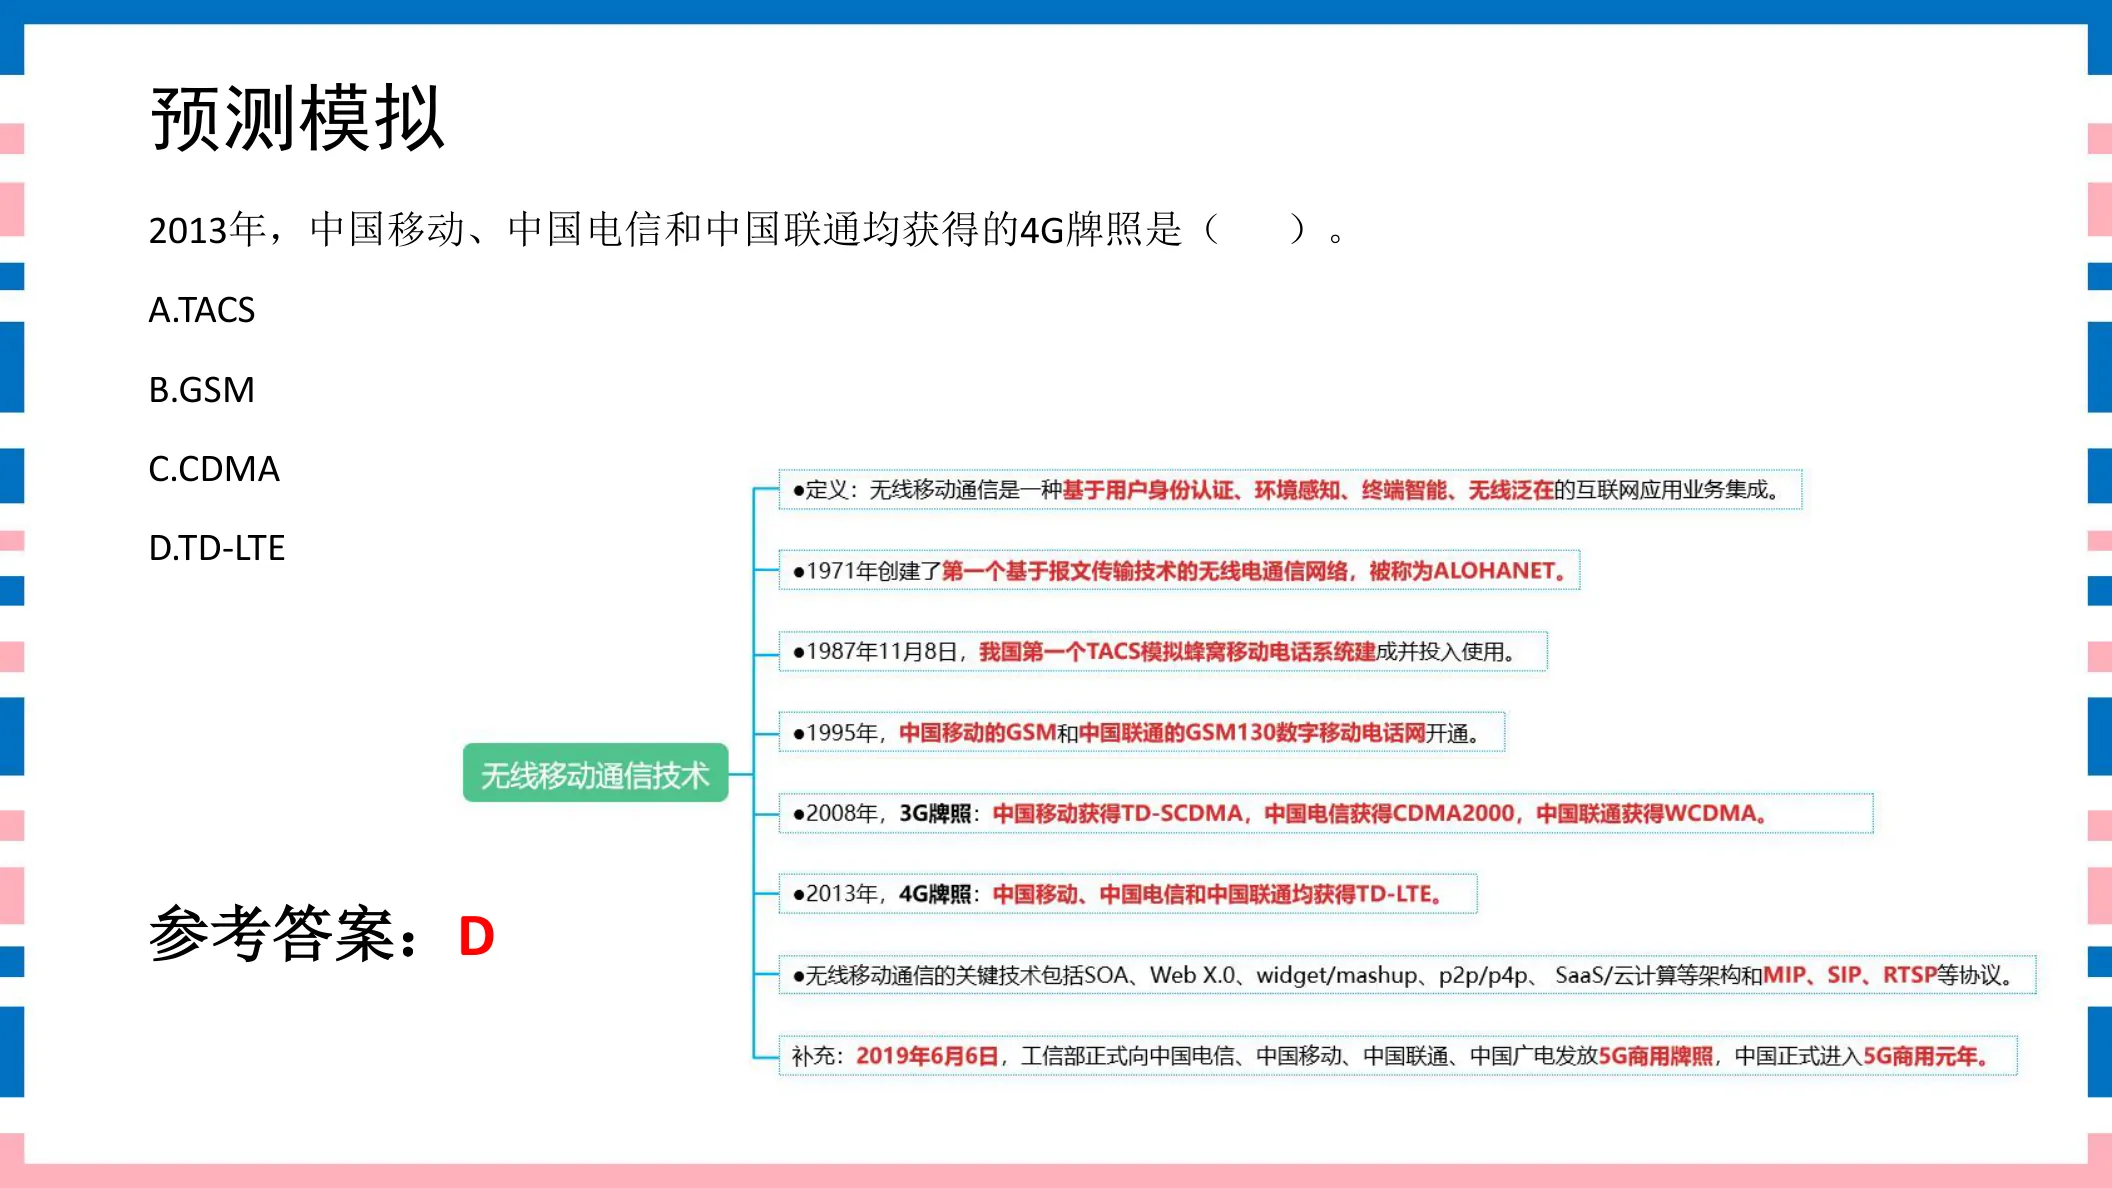2112x1188 pixels.
Task: Click the 1987年11月8日 TACS entry
Action: 1163,651
